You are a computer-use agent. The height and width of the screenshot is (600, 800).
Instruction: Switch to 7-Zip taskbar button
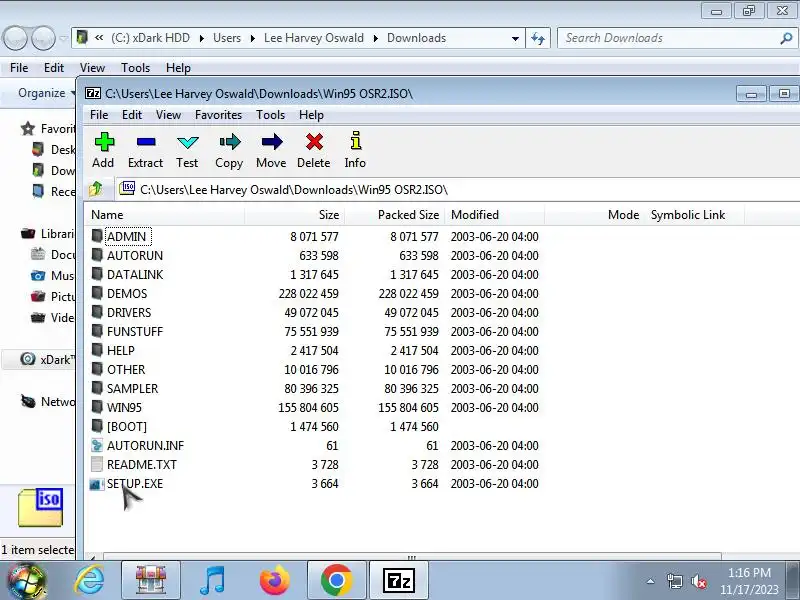(x=399, y=581)
